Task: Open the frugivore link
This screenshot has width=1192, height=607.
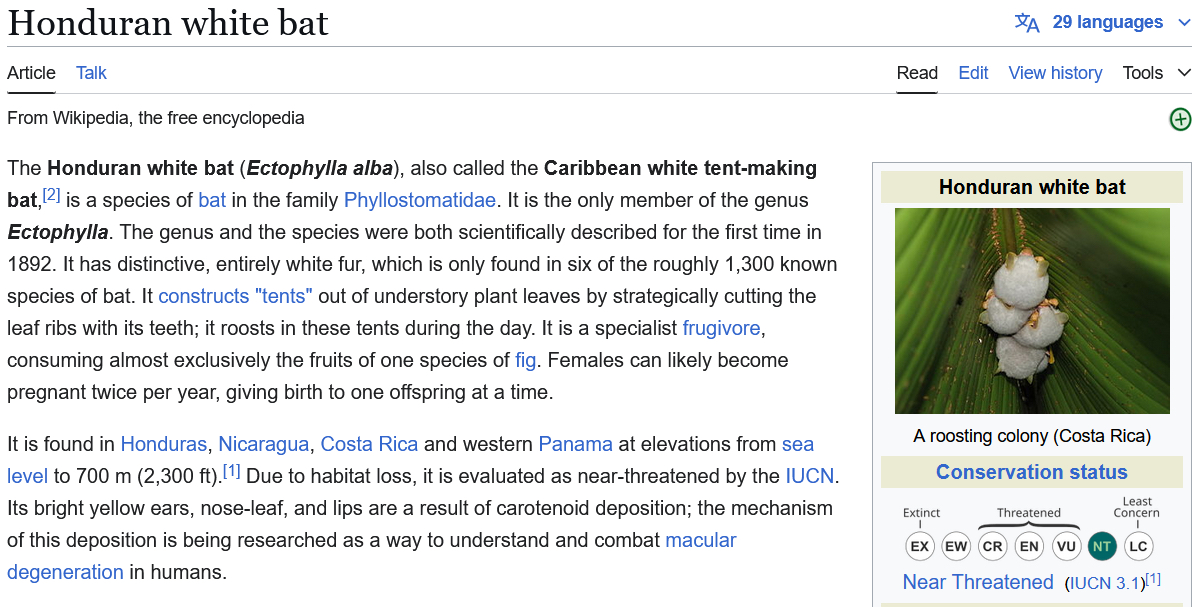Action: (721, 329)
